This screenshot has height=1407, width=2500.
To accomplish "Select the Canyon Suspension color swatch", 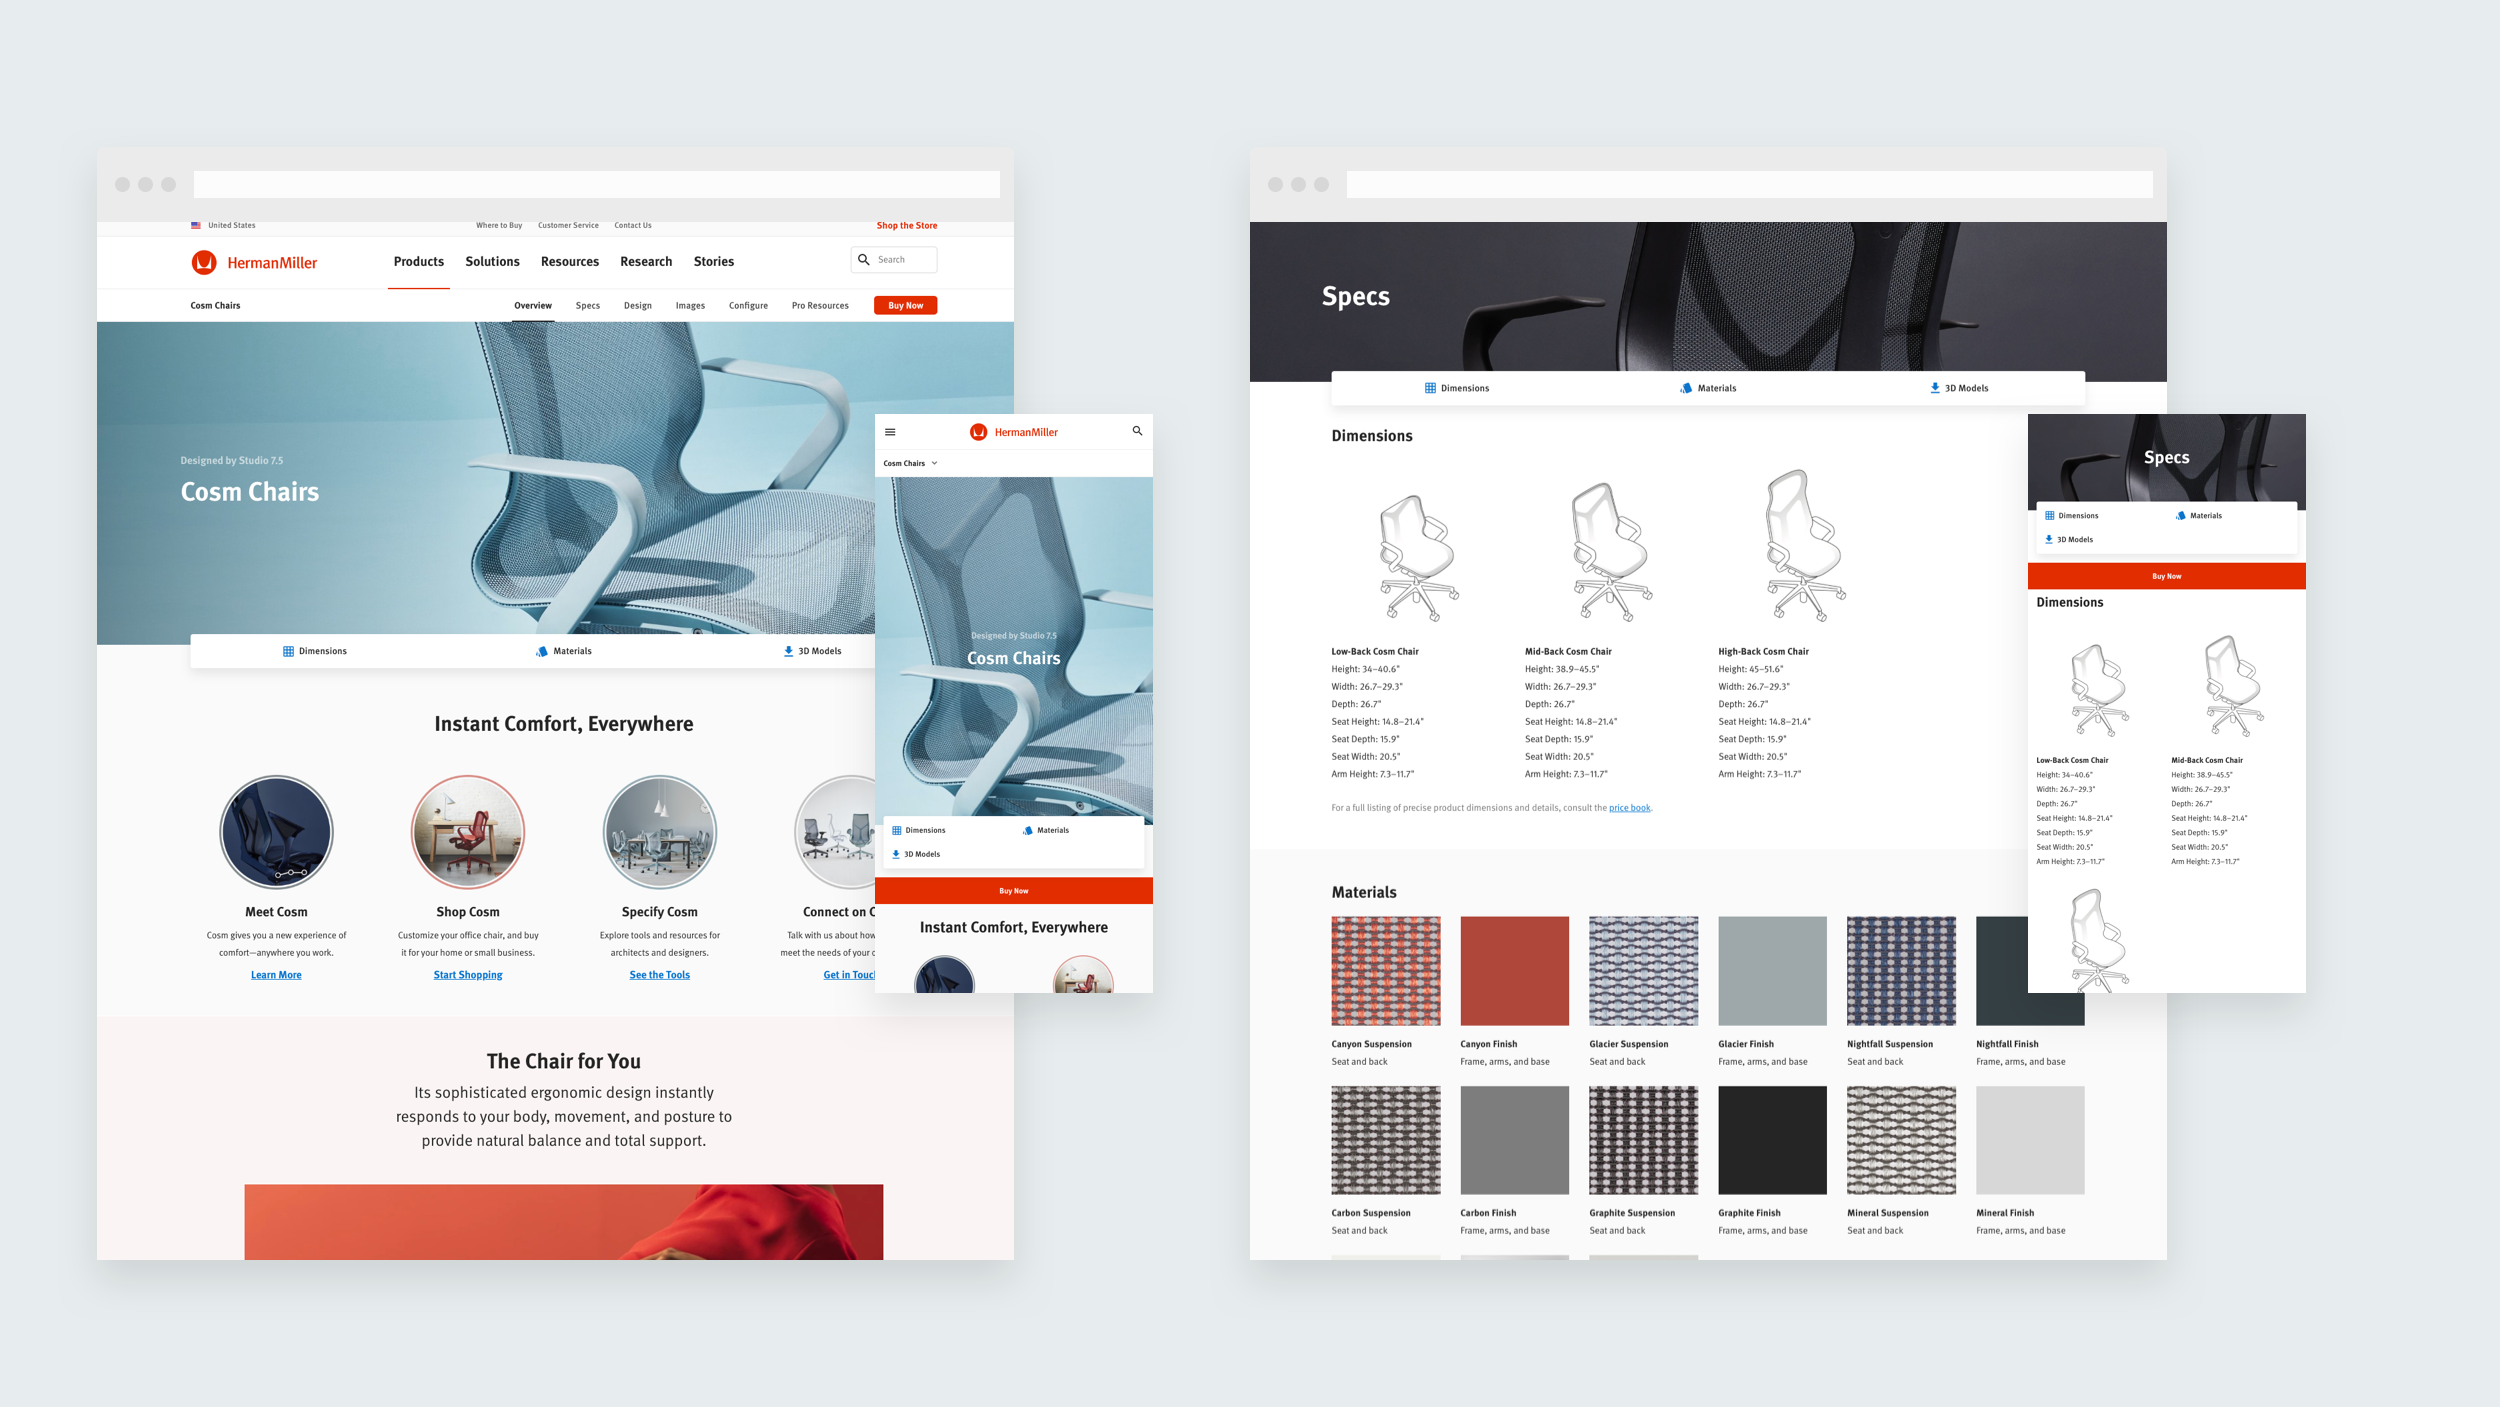I will (x=1382, y=971).
